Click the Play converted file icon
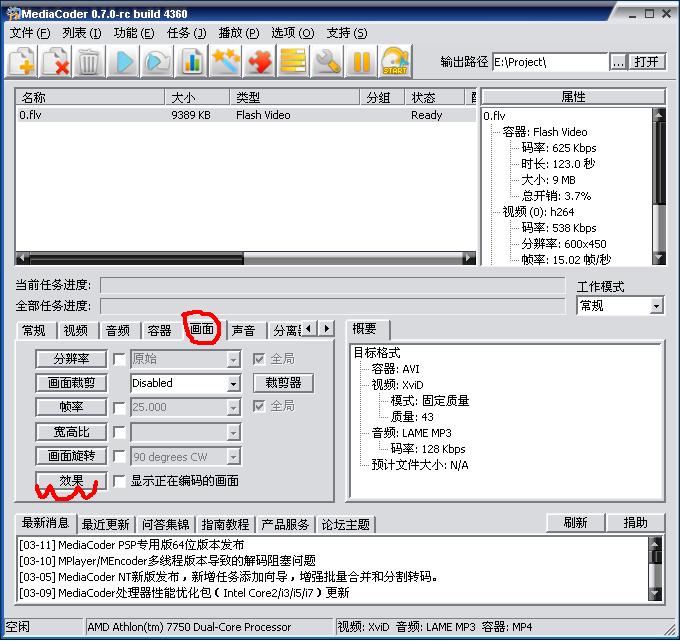The image size is (680, 641). tap(157, 62)
